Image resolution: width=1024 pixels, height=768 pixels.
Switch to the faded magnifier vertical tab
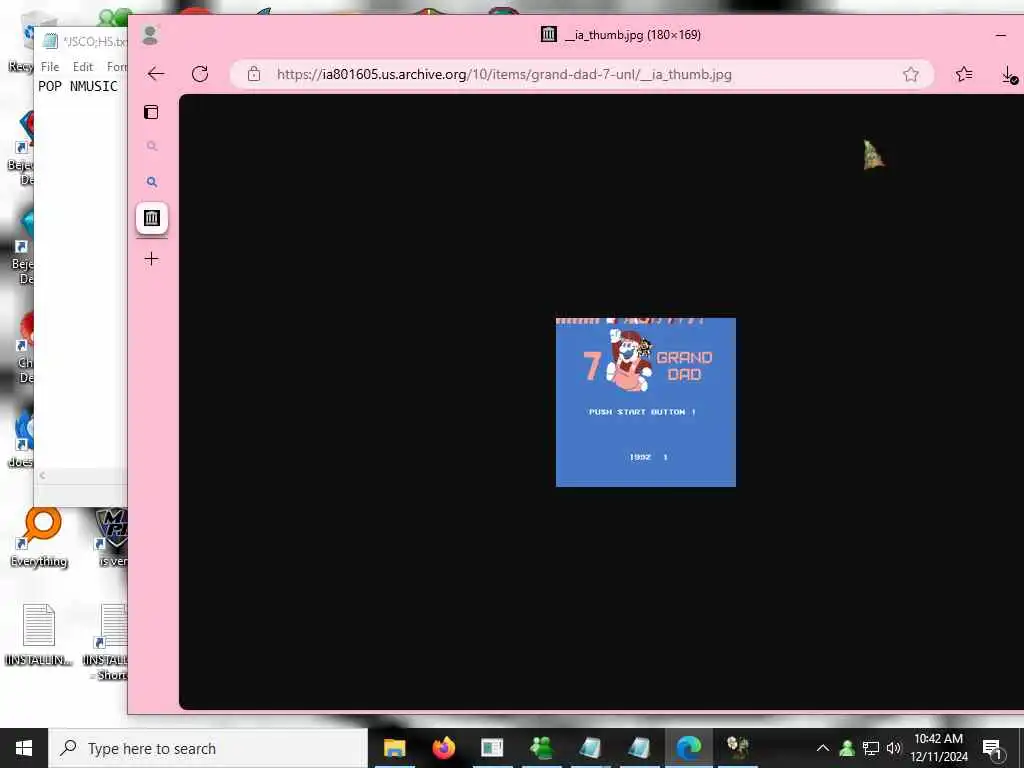(x=152, y=146)
